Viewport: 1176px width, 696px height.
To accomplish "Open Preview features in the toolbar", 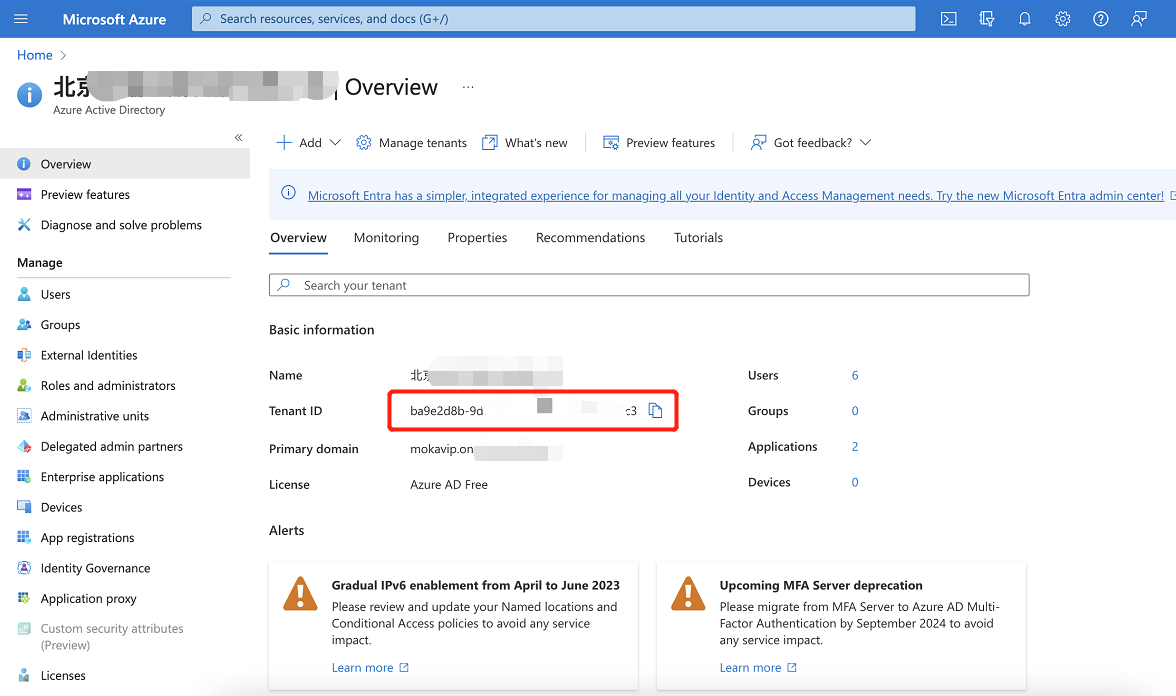I will (x=659, y=142).
